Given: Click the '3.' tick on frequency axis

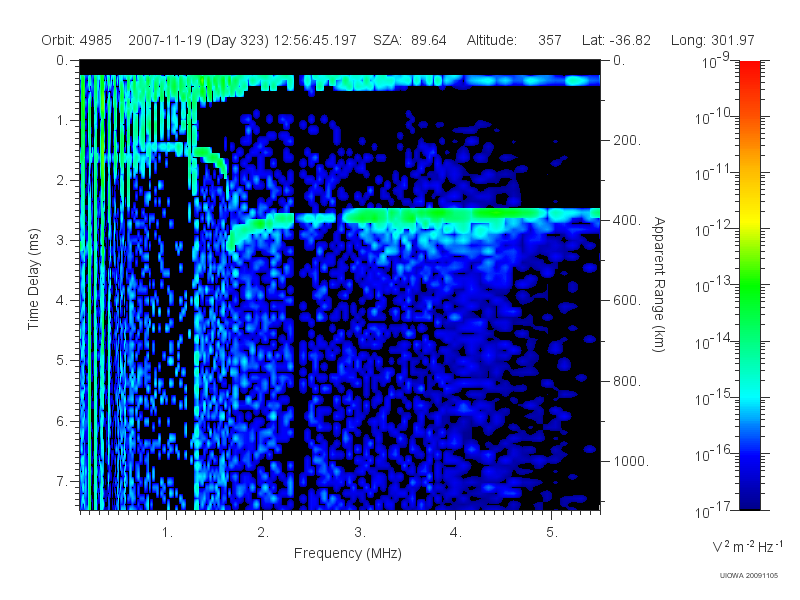Looking at the screenshot, I should [x=360, y=533].
